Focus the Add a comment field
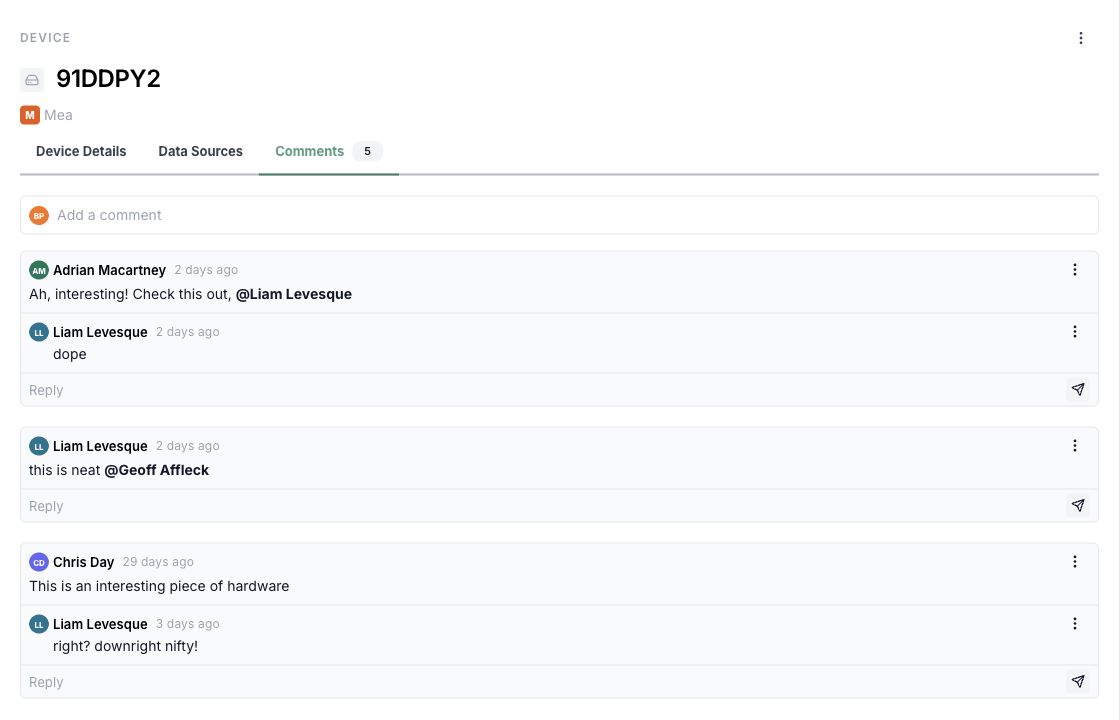Screen dimensions: 1120x720 tap(559, 215)
